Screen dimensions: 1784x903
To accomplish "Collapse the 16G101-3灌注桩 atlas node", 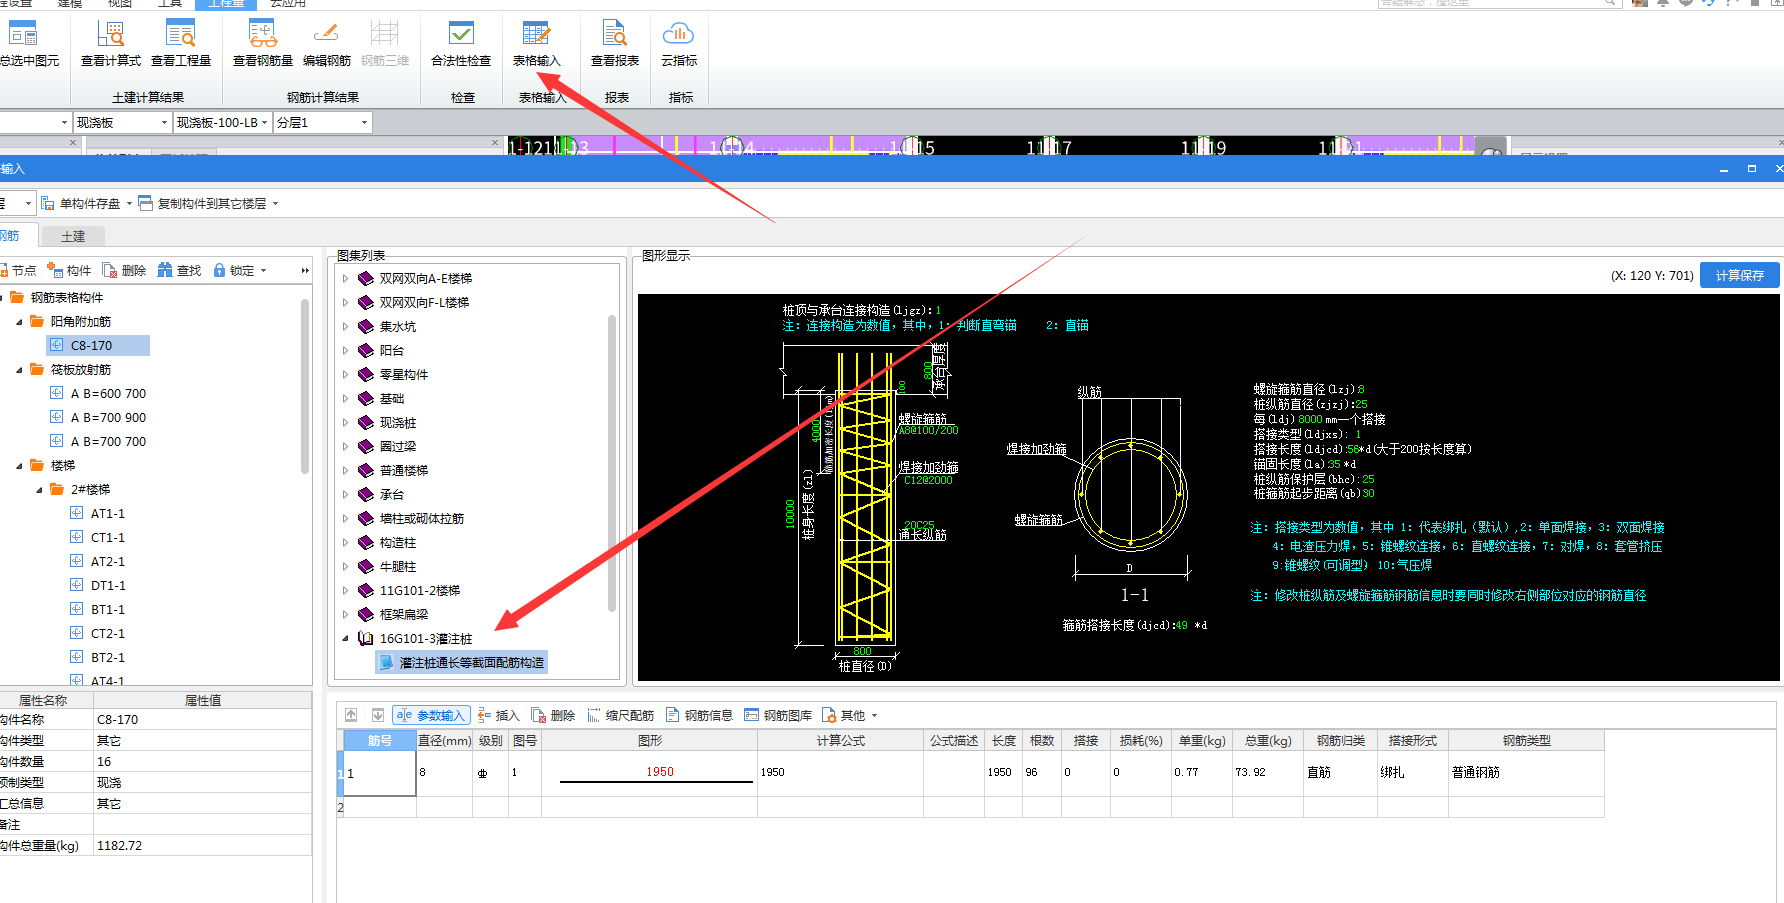I will click(x=346, y=639).
